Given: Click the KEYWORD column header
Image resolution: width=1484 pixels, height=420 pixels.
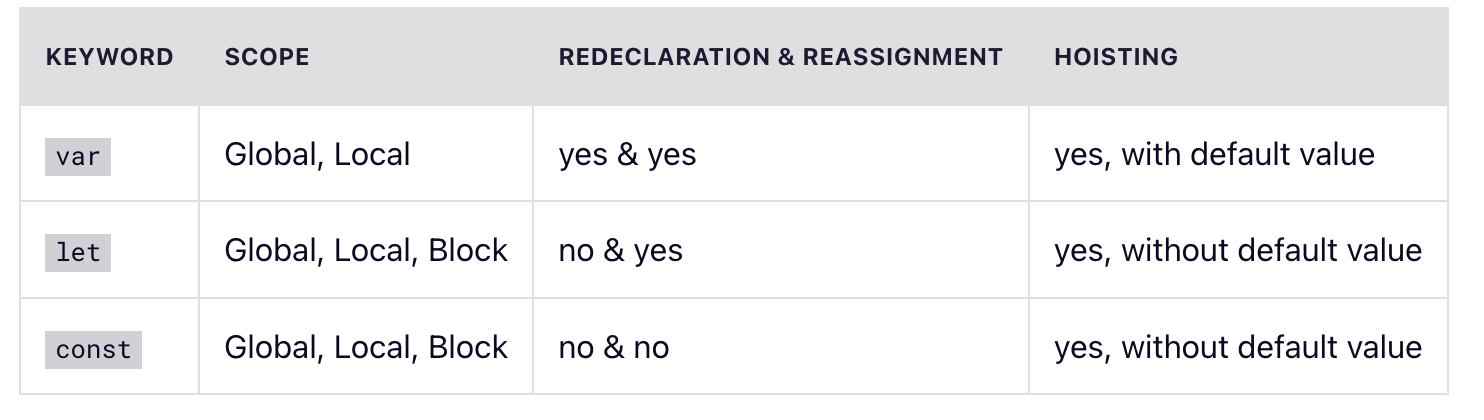Looking at the screenshot, I should (x=109, y=57).
